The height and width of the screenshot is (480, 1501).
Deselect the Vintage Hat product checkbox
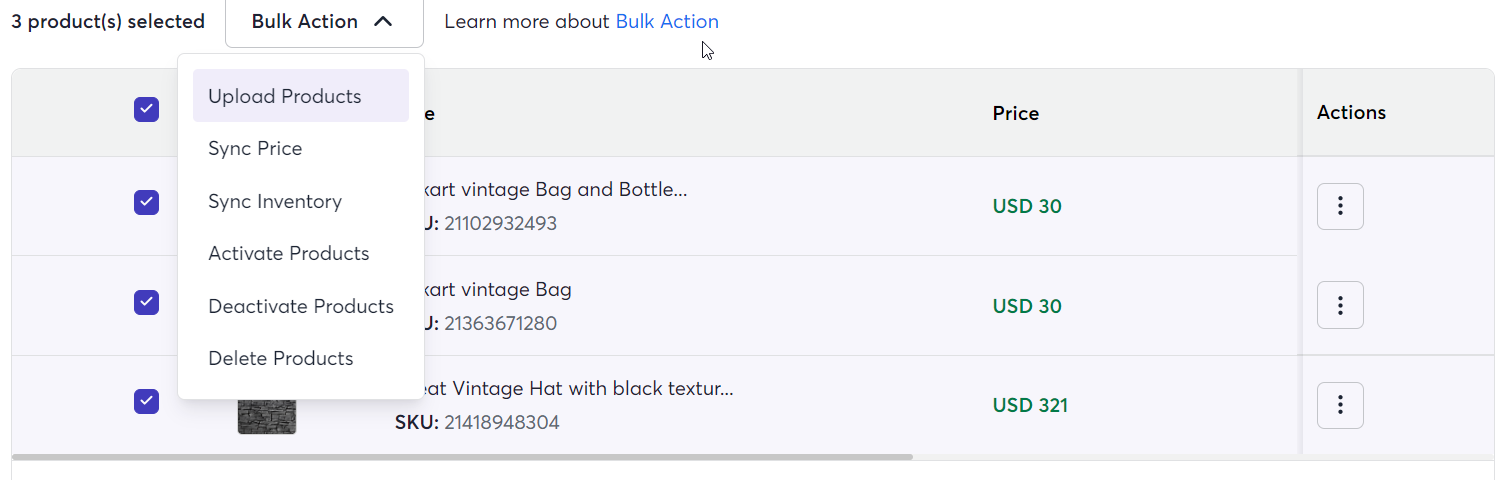pos(146,402)
